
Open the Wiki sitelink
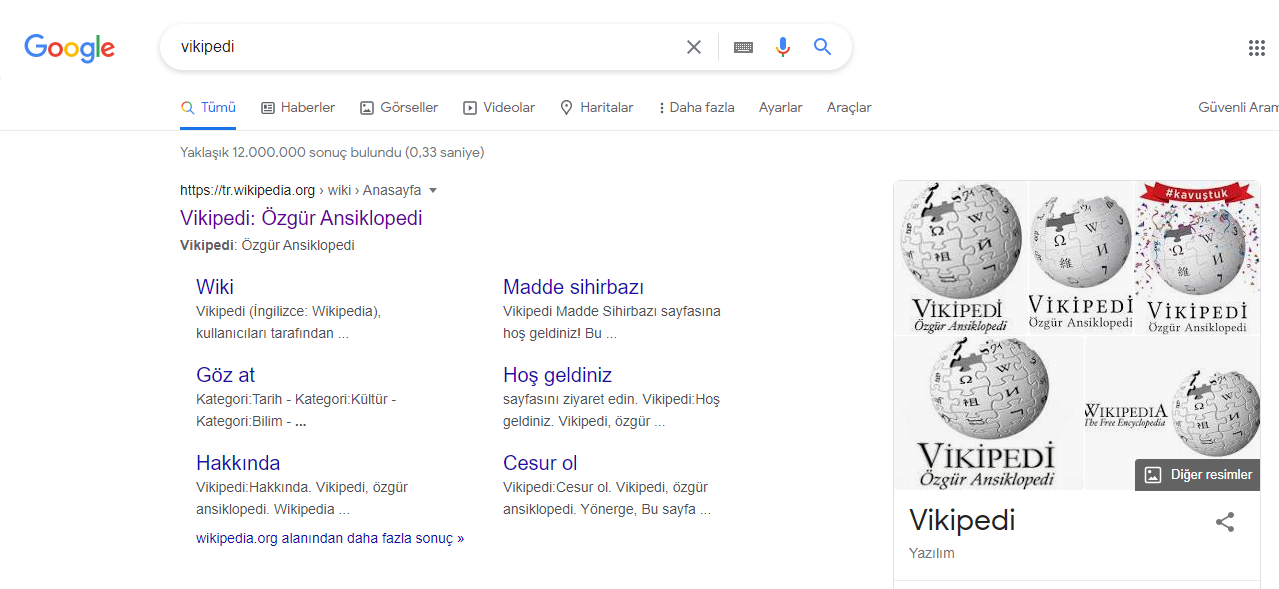(x=215, y=287)
